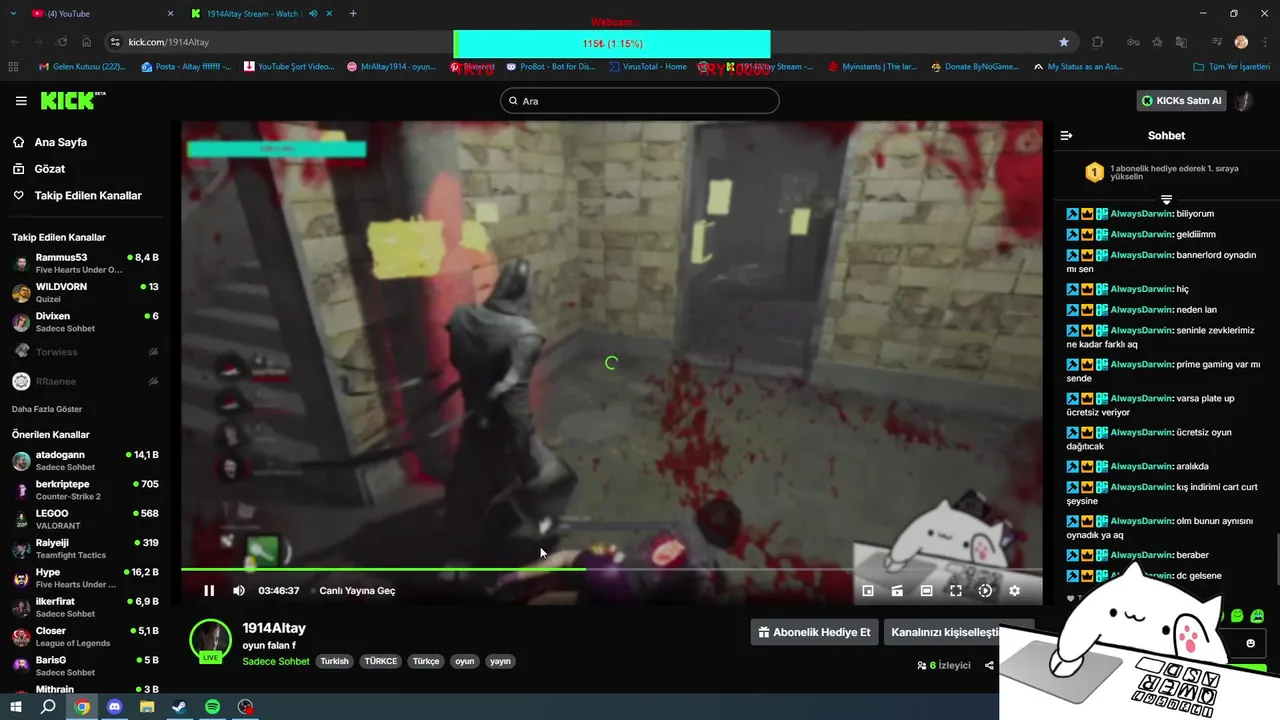Screen dimensions: 1280x720
Task: Open the Sadece Sohbet category link
Action: click(x=276, y=661)
